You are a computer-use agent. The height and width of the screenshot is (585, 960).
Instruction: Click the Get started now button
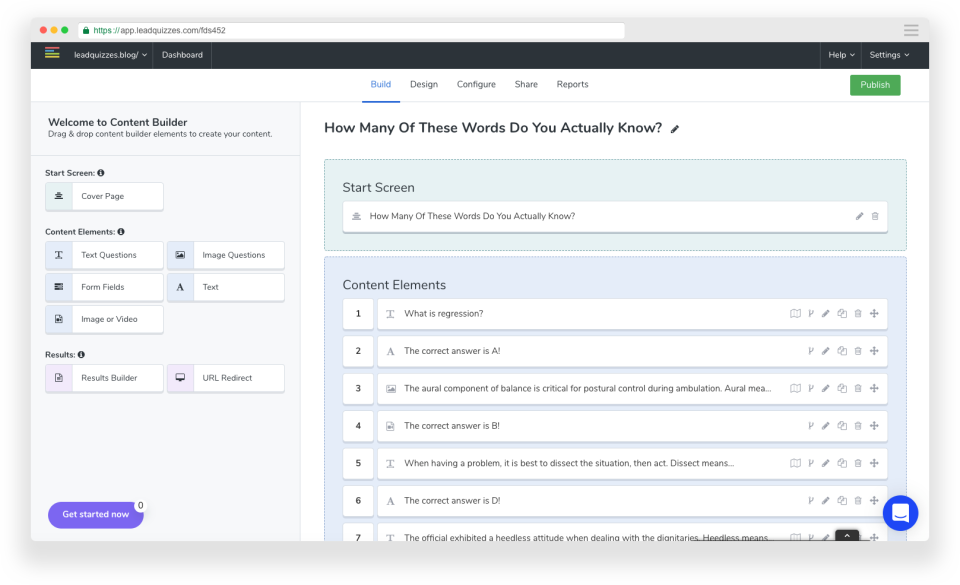(96, 514)
